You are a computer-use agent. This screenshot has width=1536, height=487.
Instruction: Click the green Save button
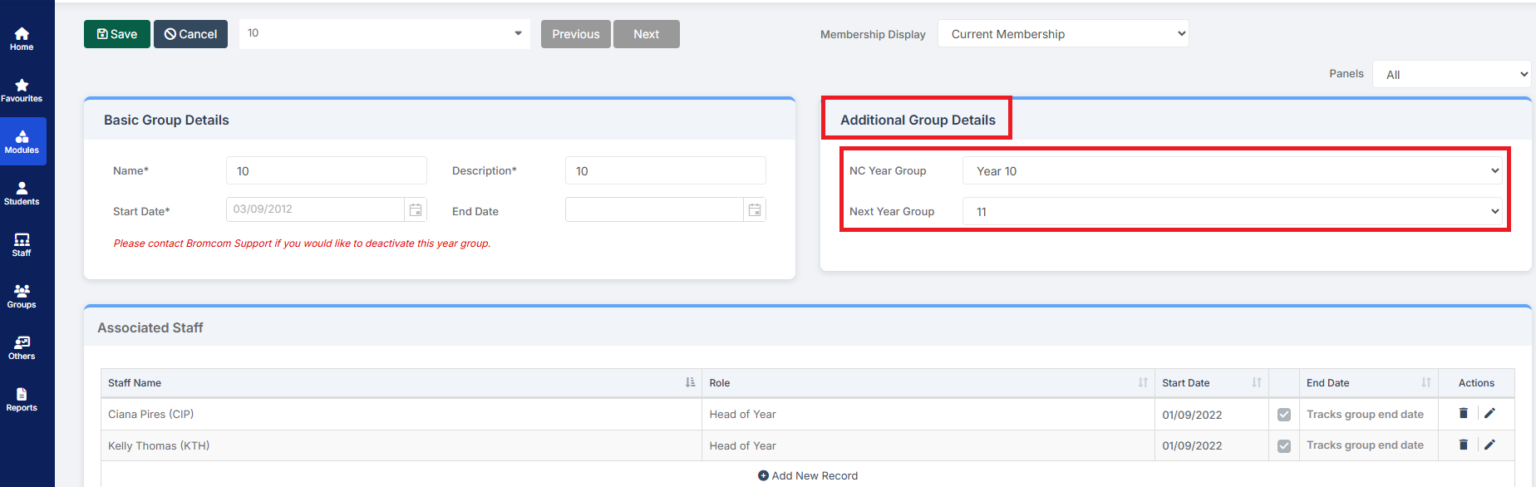117,34
